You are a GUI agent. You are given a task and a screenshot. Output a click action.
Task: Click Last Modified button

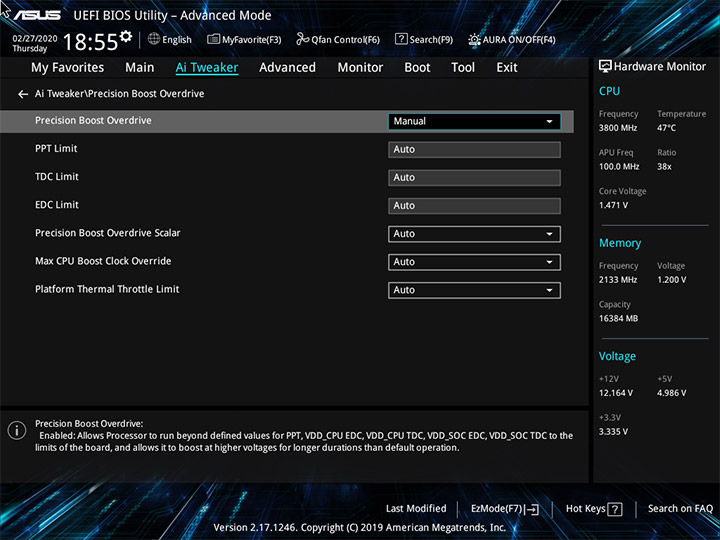click(x=416, y=508)
